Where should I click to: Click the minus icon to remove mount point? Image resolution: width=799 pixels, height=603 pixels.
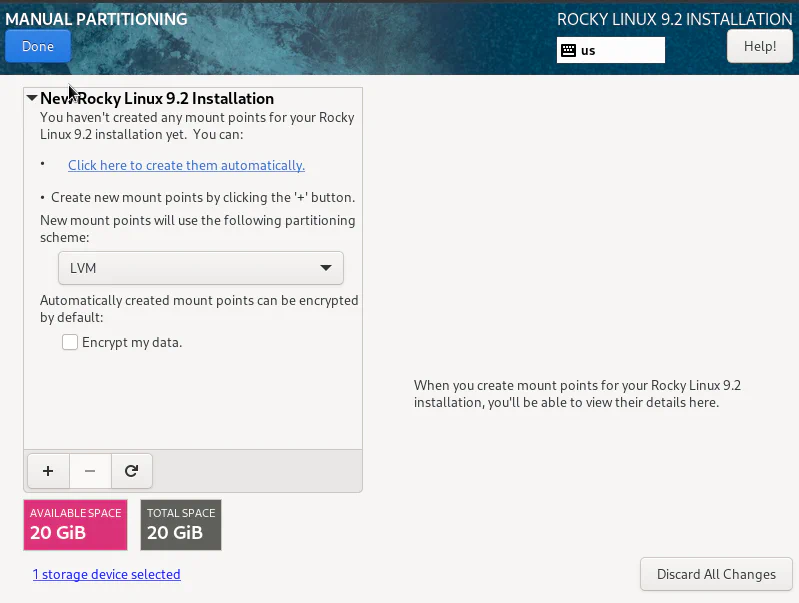point(90,471)
